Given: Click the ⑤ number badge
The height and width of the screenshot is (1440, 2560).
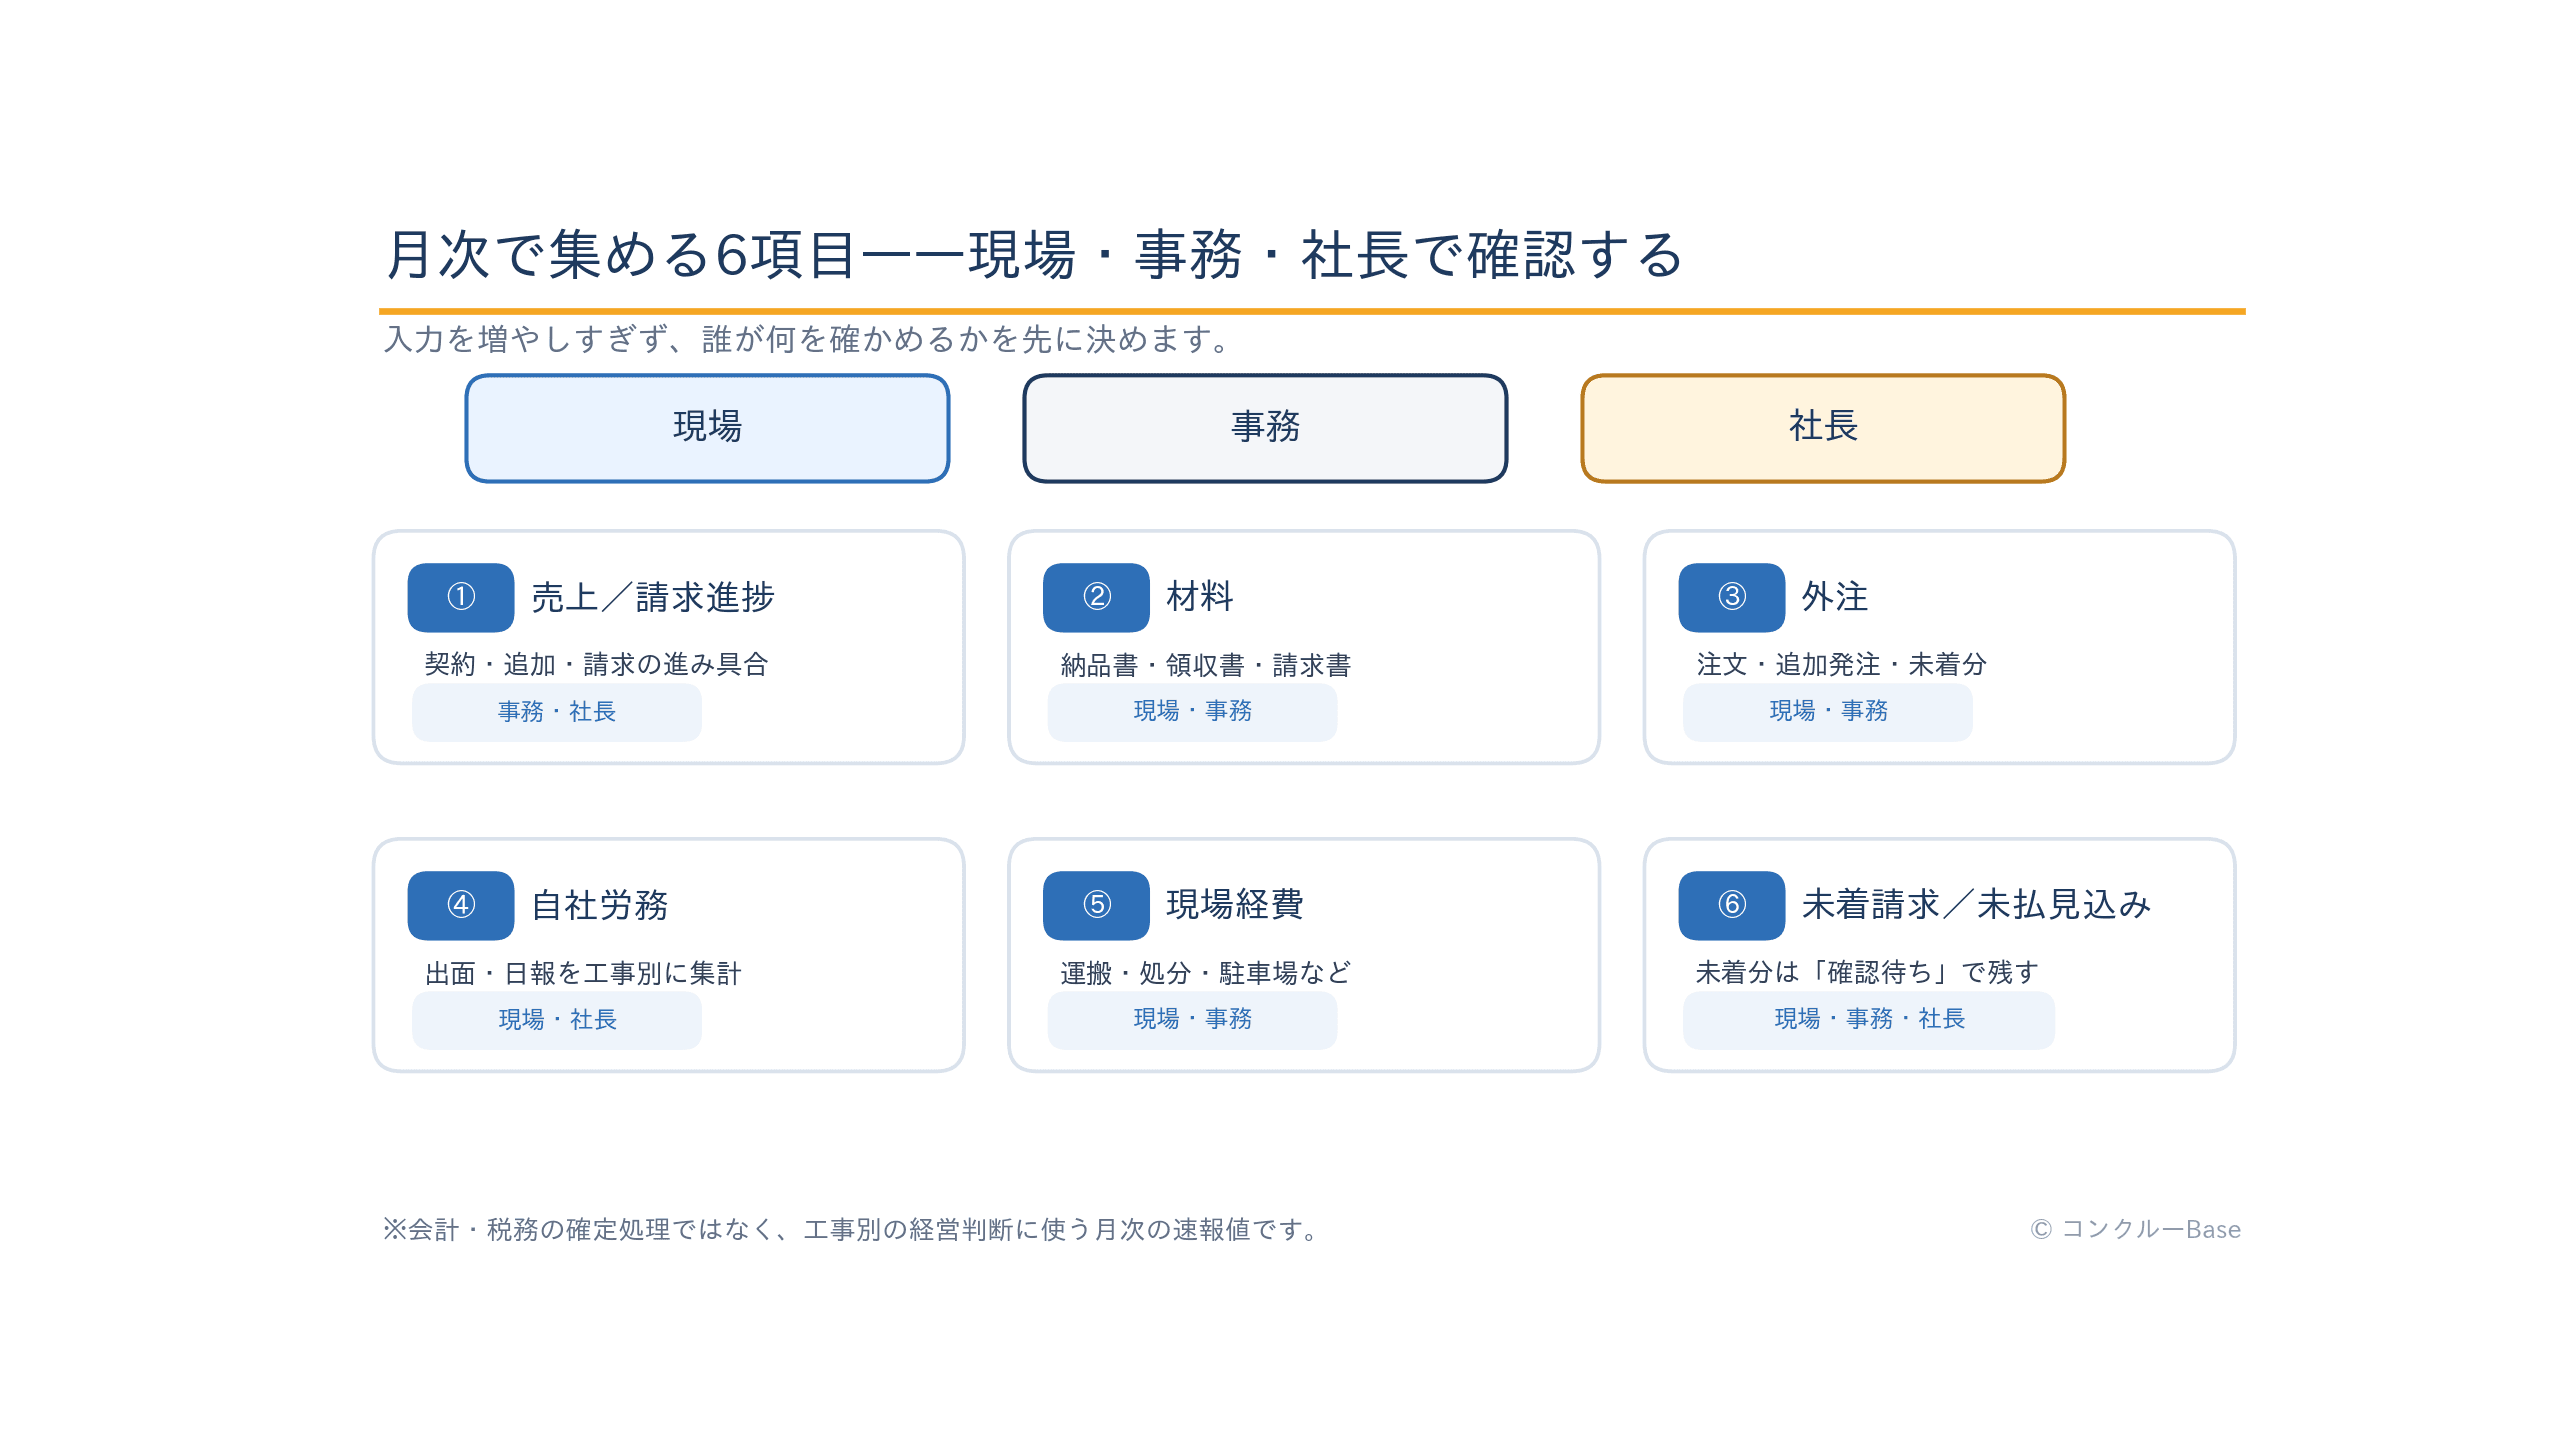Looking at the screenshot, I should coord(1096,905).
